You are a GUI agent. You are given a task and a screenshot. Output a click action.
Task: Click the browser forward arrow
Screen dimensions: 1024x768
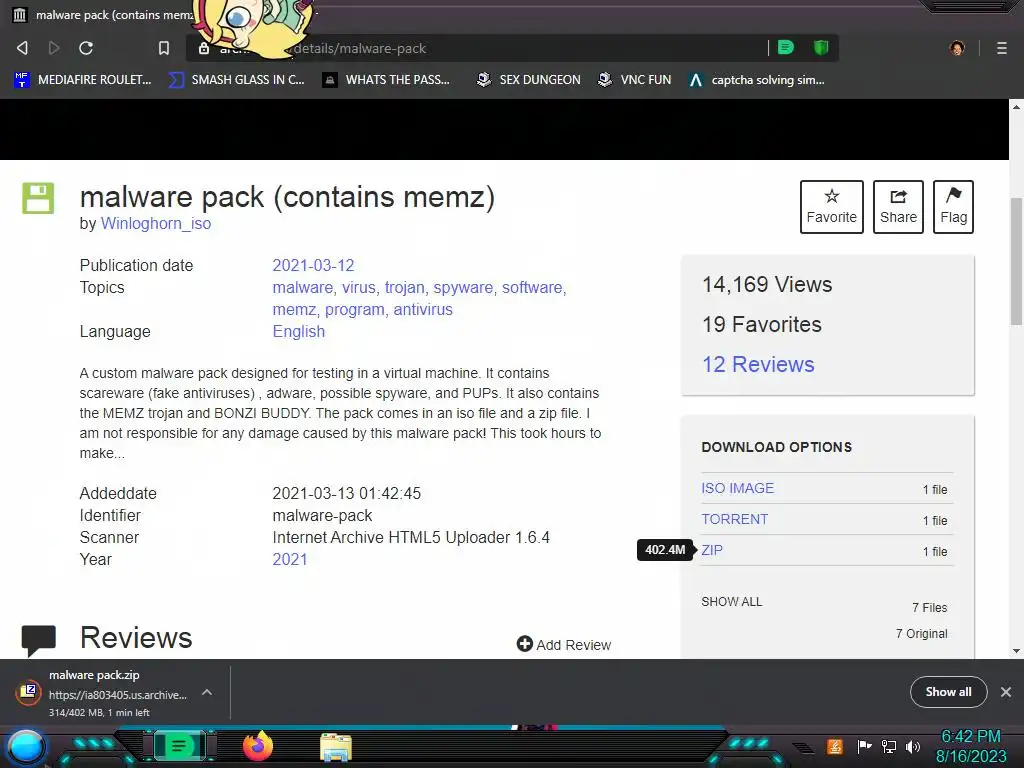click(54, 48)
